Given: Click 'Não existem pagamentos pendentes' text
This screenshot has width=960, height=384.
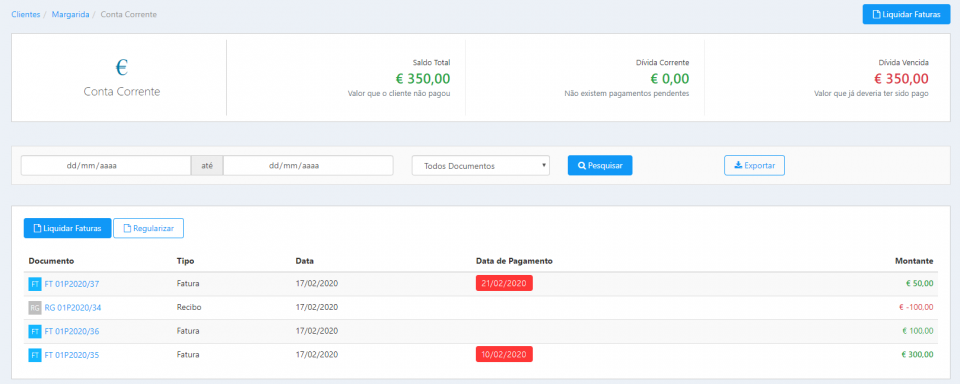Looking at the screenshot, I should [627, 94].
